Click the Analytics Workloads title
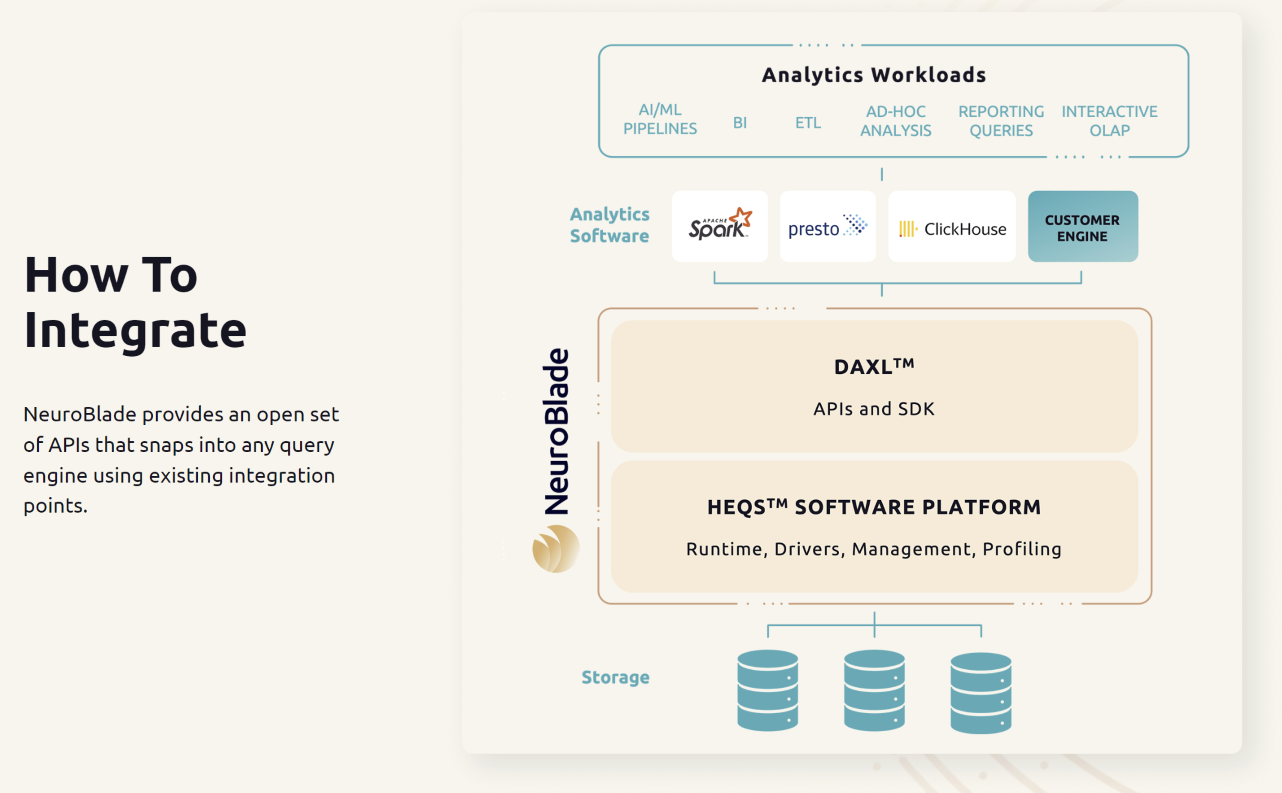Image resolution: width=1282 pixels, height=793 pixels. click(874, 75)
